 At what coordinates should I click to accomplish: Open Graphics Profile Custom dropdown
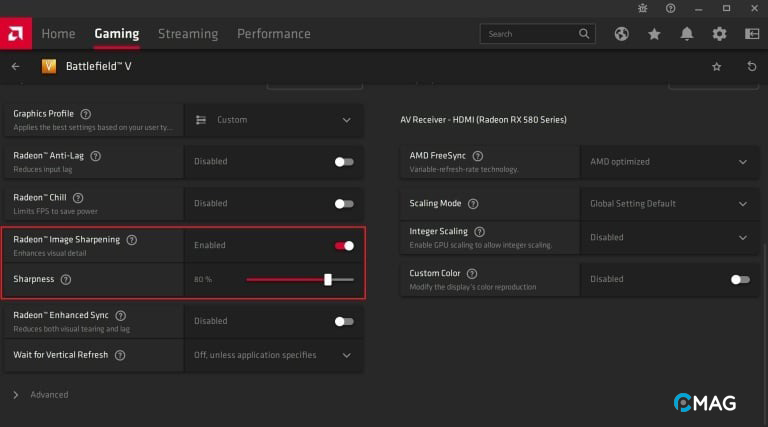tap(274, 120)
